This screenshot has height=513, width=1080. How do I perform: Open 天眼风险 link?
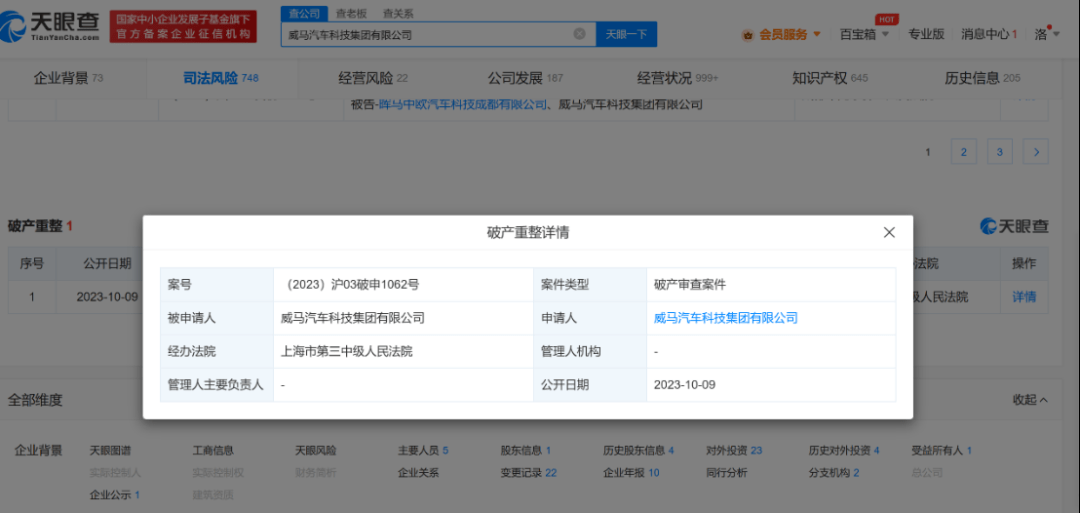pos(315,451)
